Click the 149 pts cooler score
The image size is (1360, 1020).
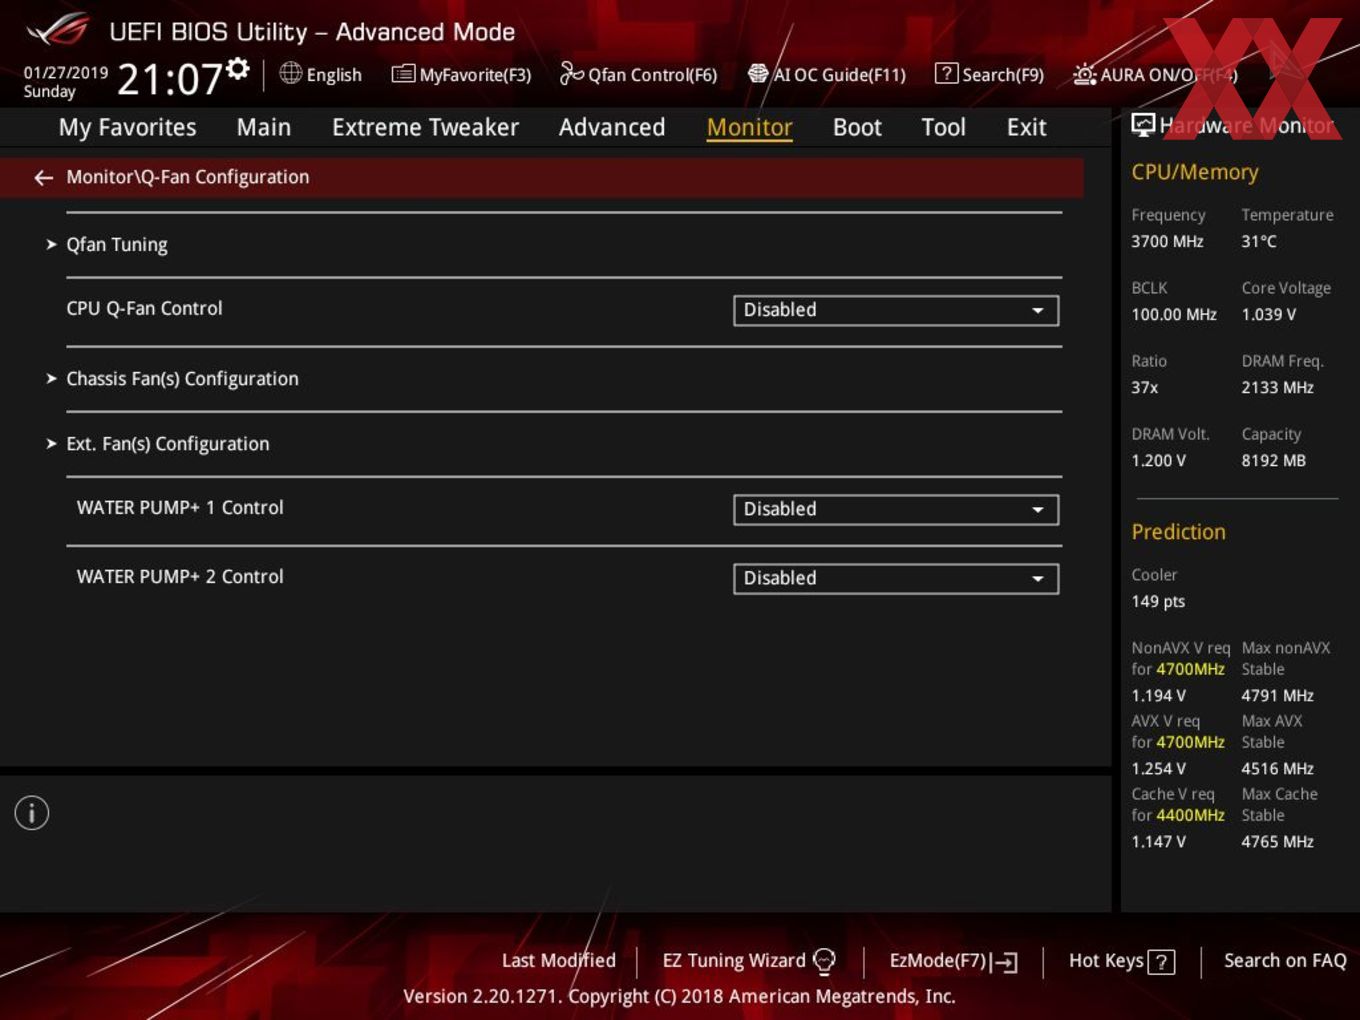point(1158,602)
